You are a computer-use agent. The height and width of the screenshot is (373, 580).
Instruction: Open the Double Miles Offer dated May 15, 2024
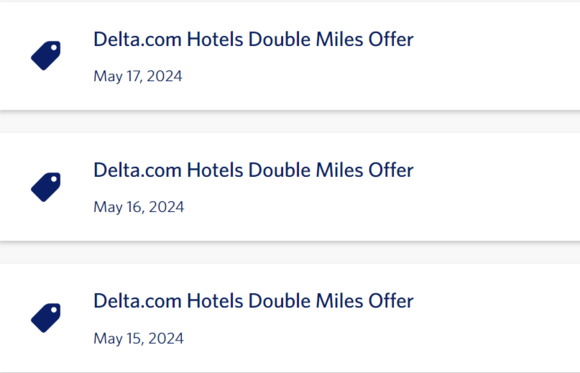tap(253, 301)
